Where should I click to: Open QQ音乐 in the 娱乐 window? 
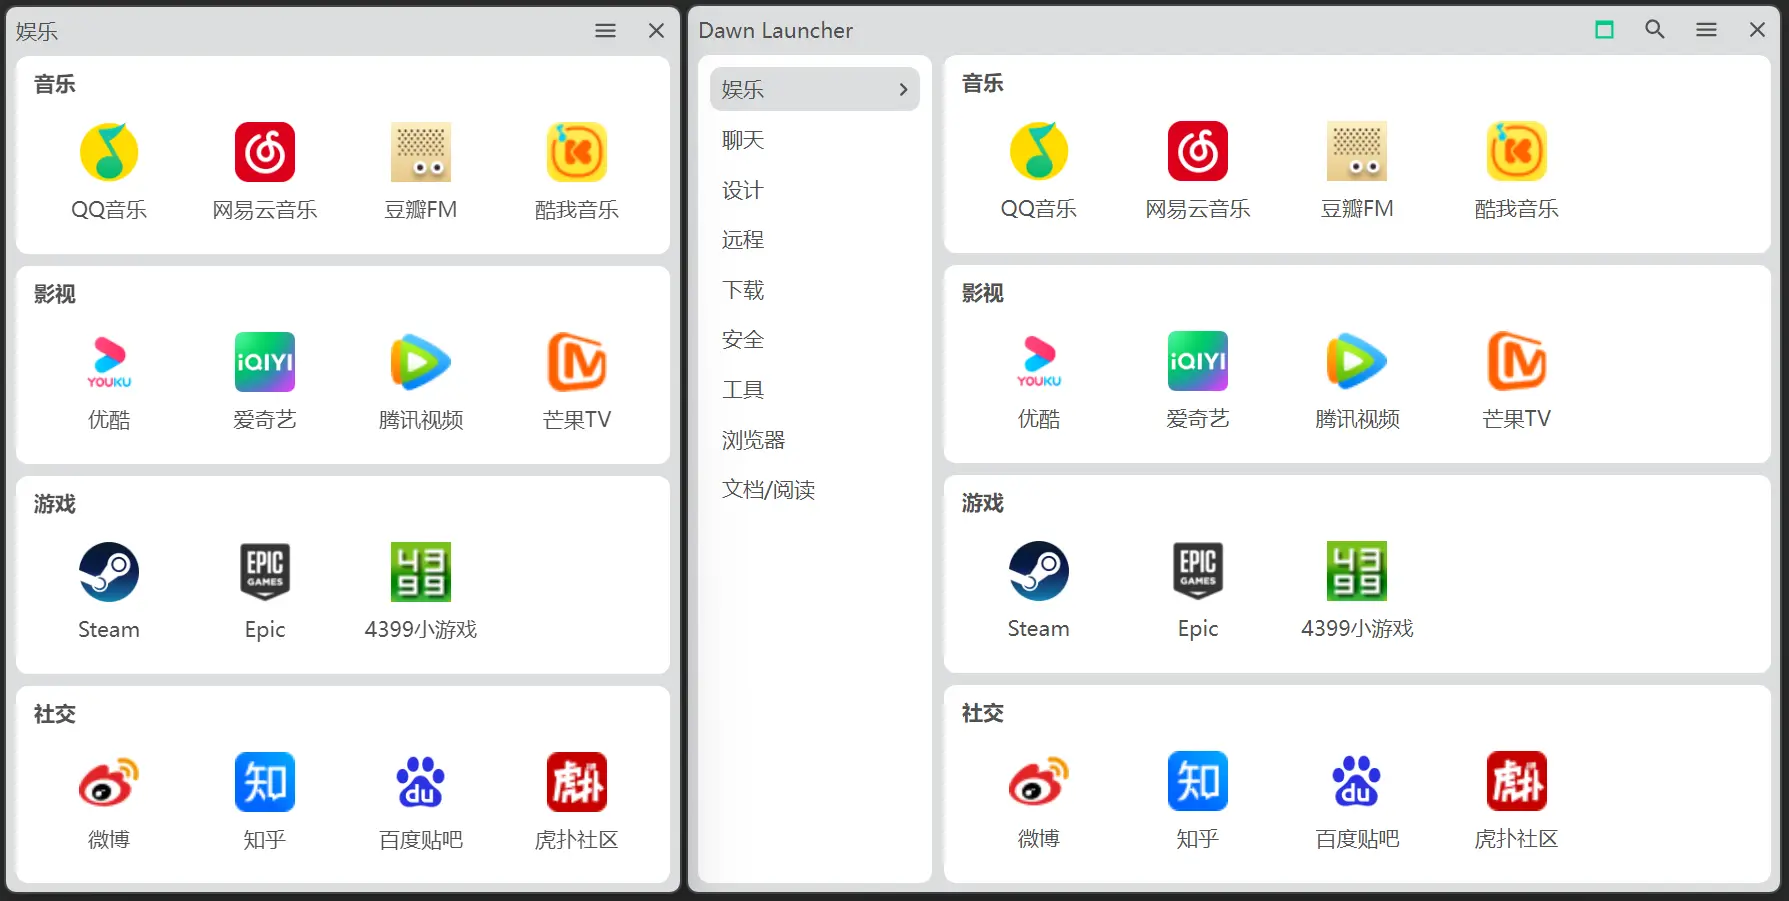pos(109,170)
